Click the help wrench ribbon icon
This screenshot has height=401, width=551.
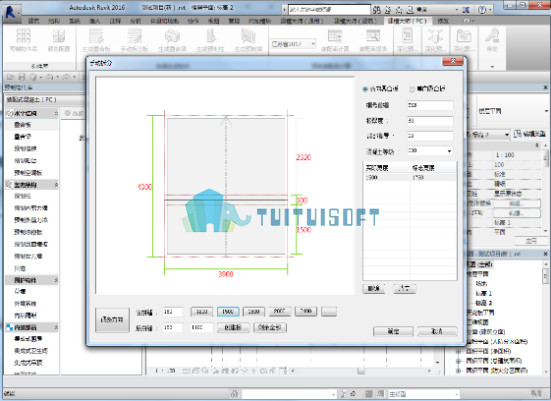coord(492,40)
